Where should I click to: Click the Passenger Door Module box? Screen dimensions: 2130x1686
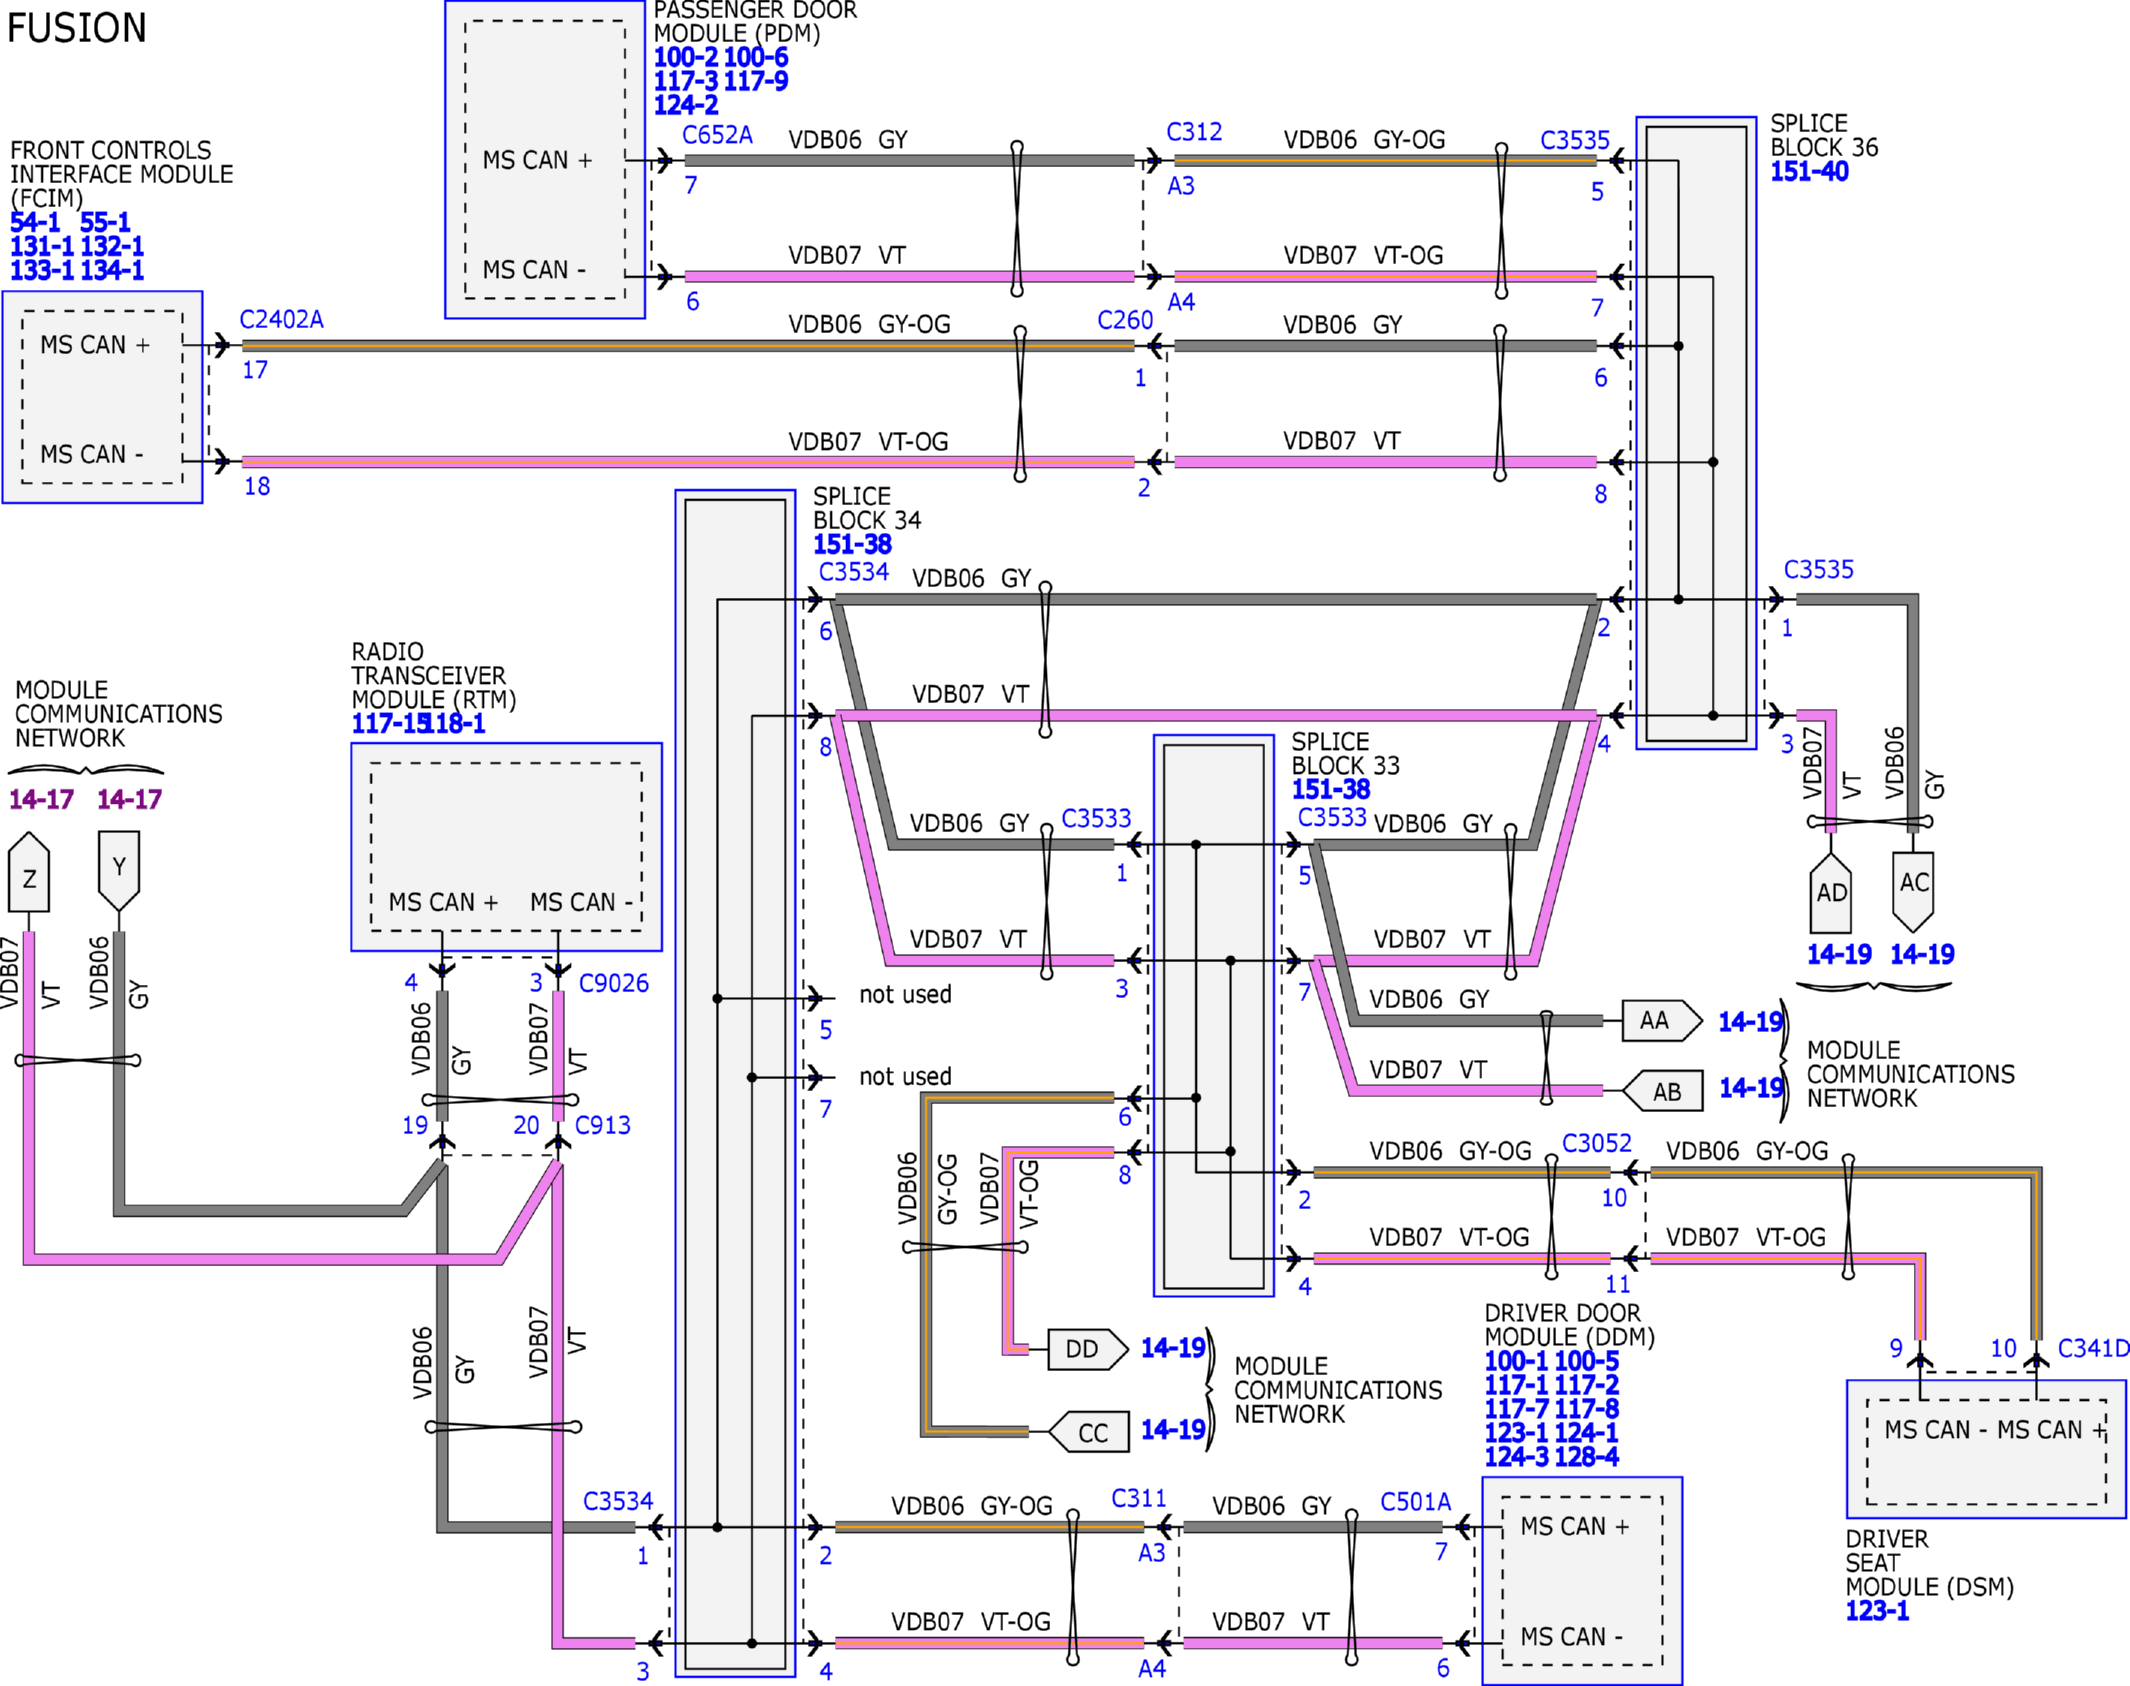(545, 160)
